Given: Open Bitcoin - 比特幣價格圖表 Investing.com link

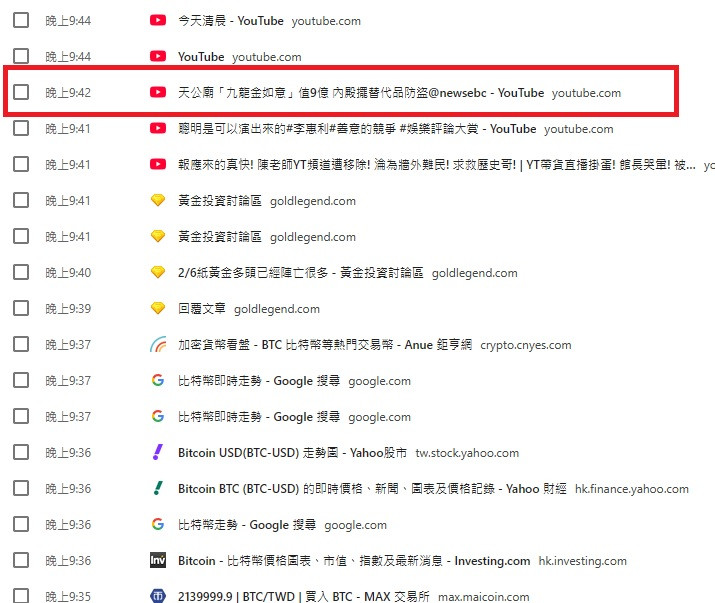Looking at the screenshot, I should 354,561.
